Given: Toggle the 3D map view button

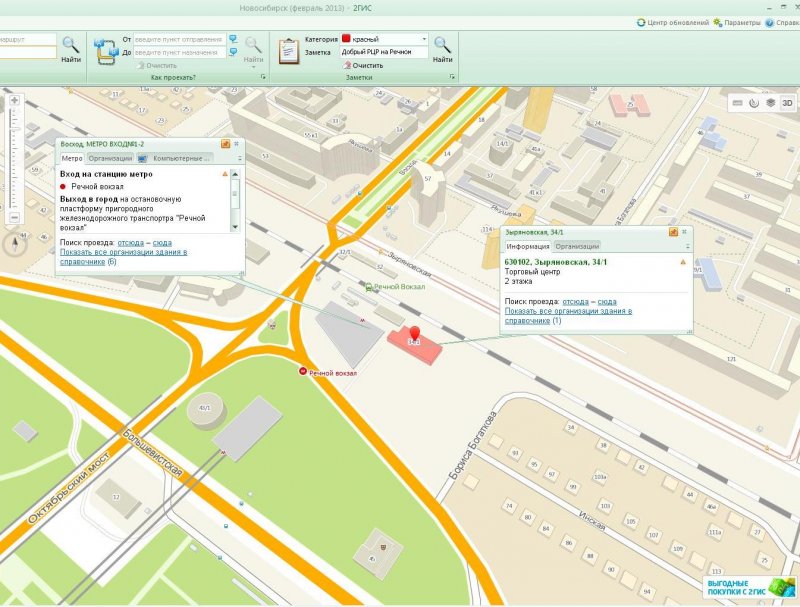Looking at the screenshot, I should click(787, 103).
